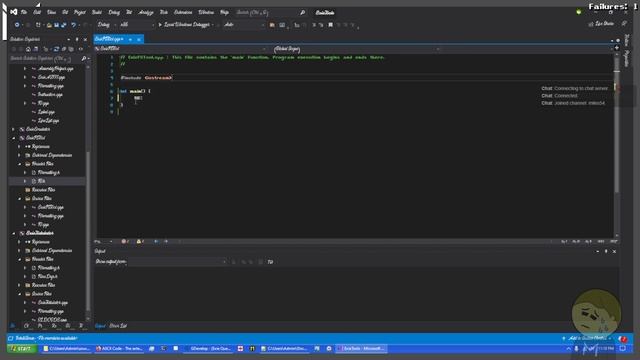The image size is (640, 360).
Task: Switch to the Output bottom tab
Action: point(100,326)
